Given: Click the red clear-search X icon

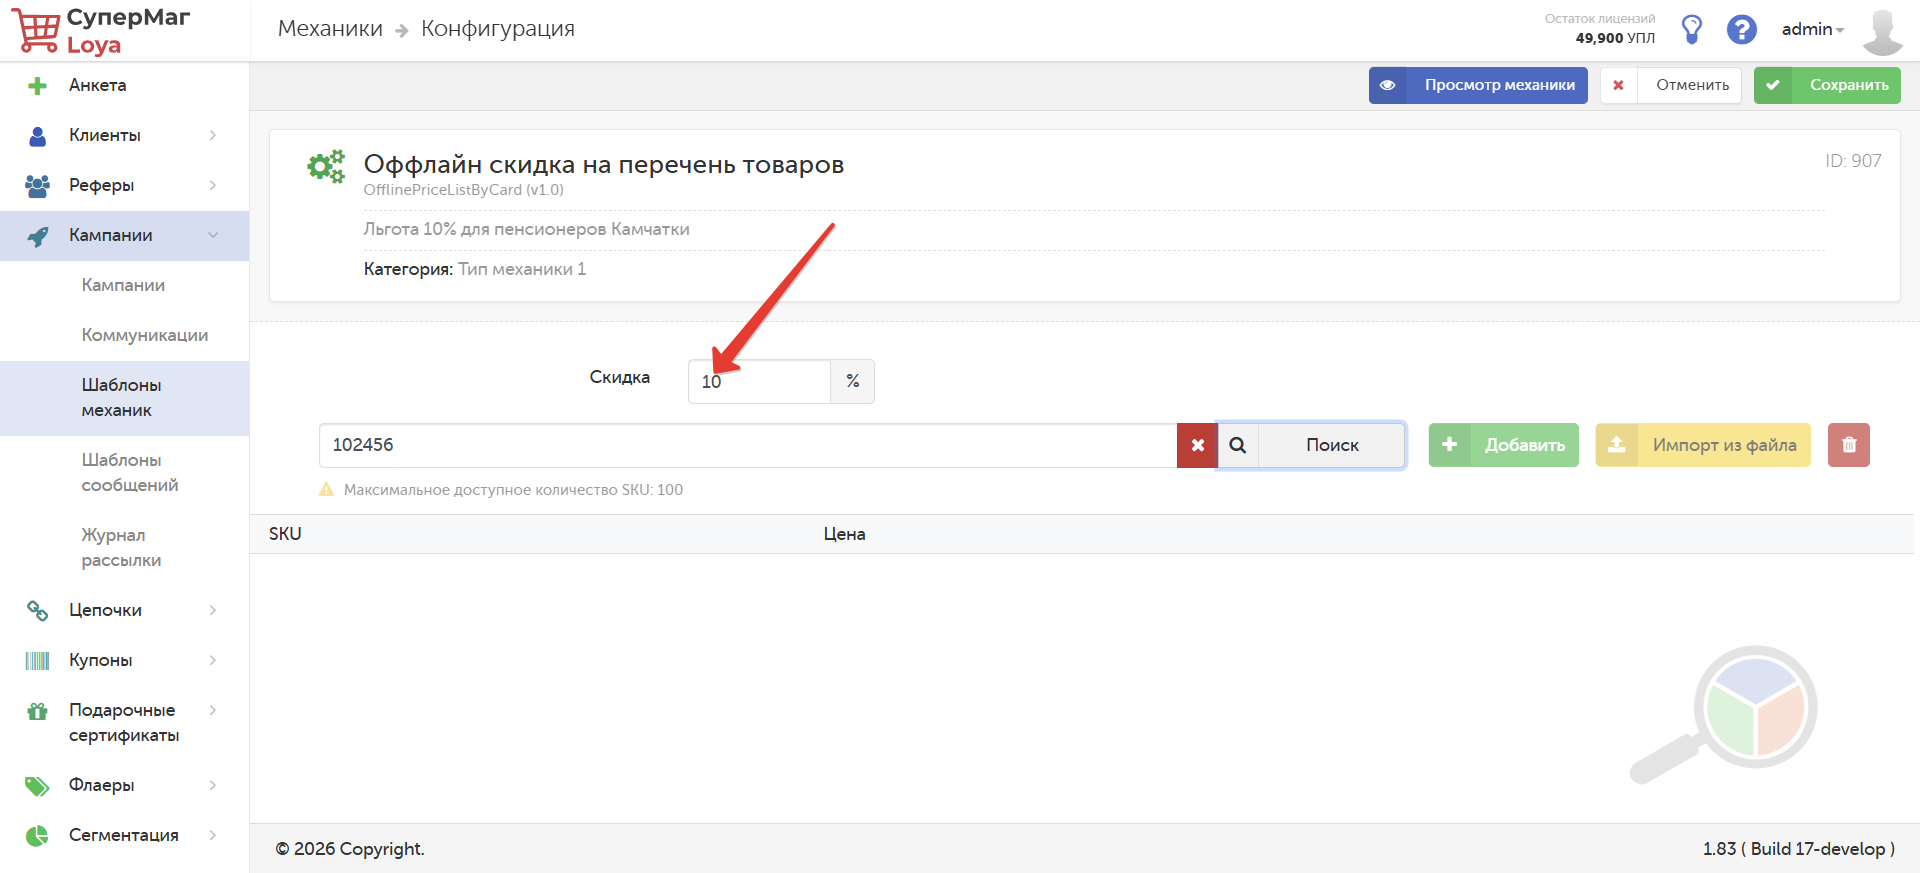Looking at the screenshot, I should click(1197, 445).
